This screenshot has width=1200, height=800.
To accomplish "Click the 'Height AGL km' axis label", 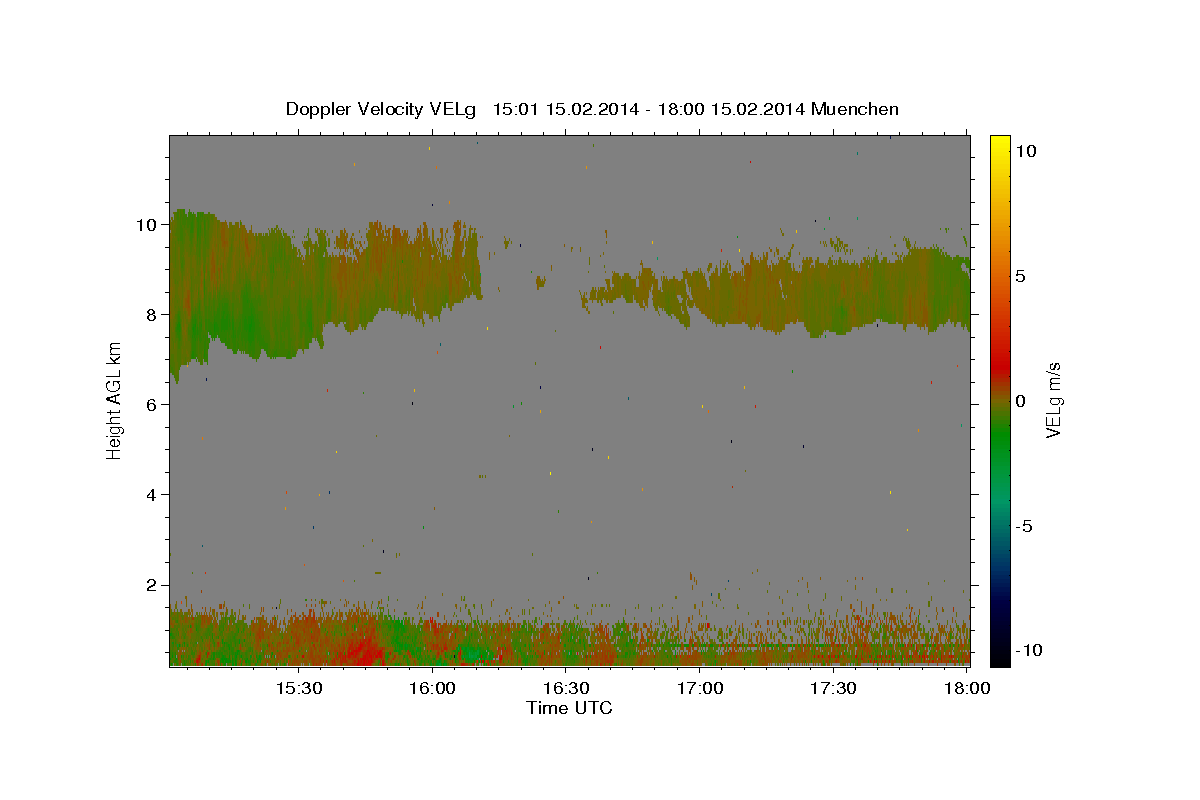I will coord(114,400).
